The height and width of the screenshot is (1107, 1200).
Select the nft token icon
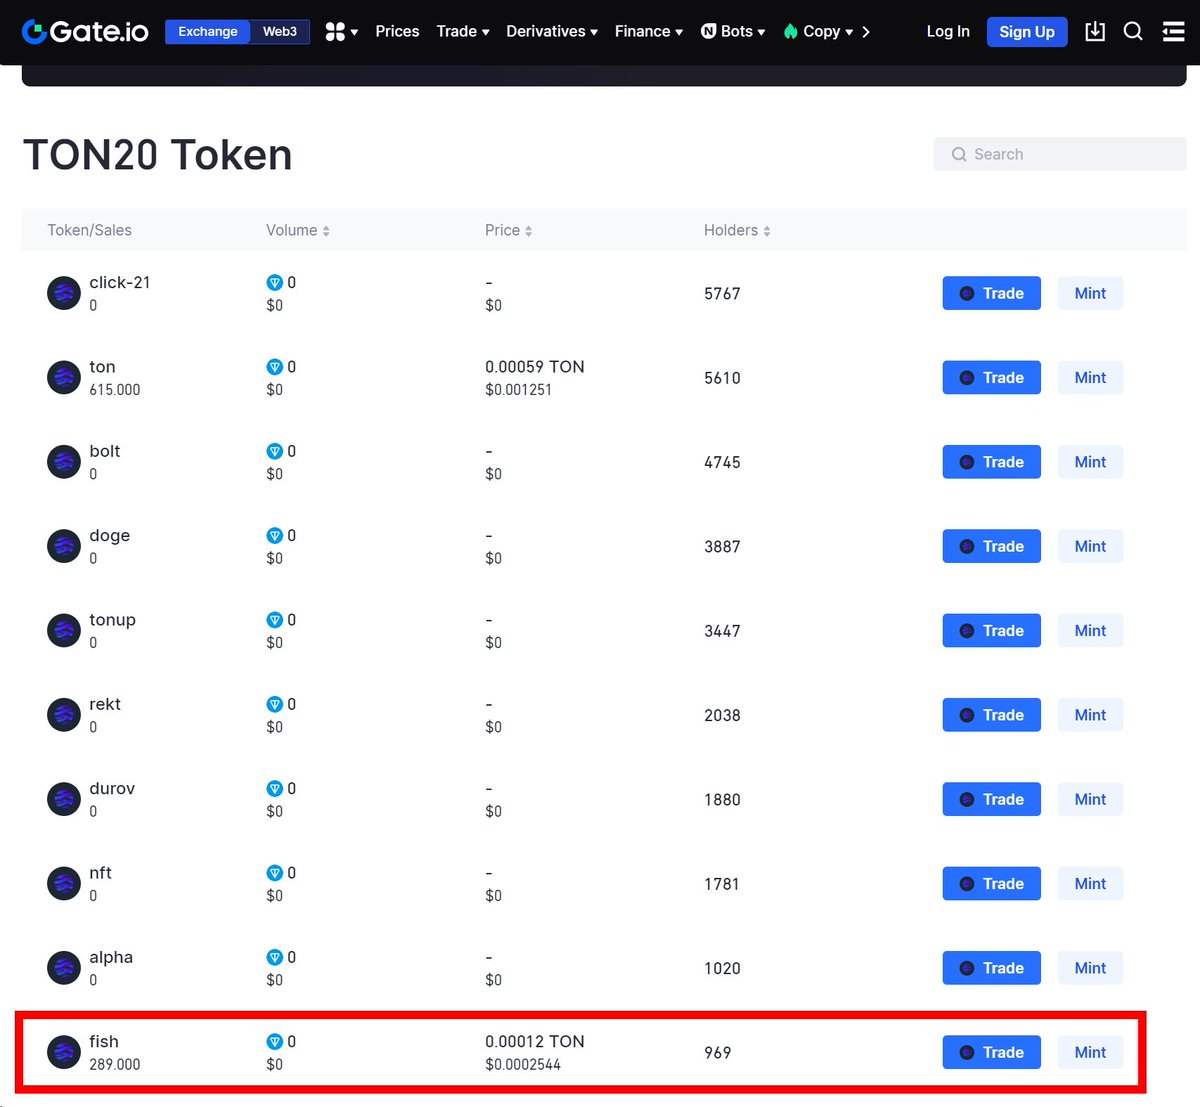pos(64,884)
